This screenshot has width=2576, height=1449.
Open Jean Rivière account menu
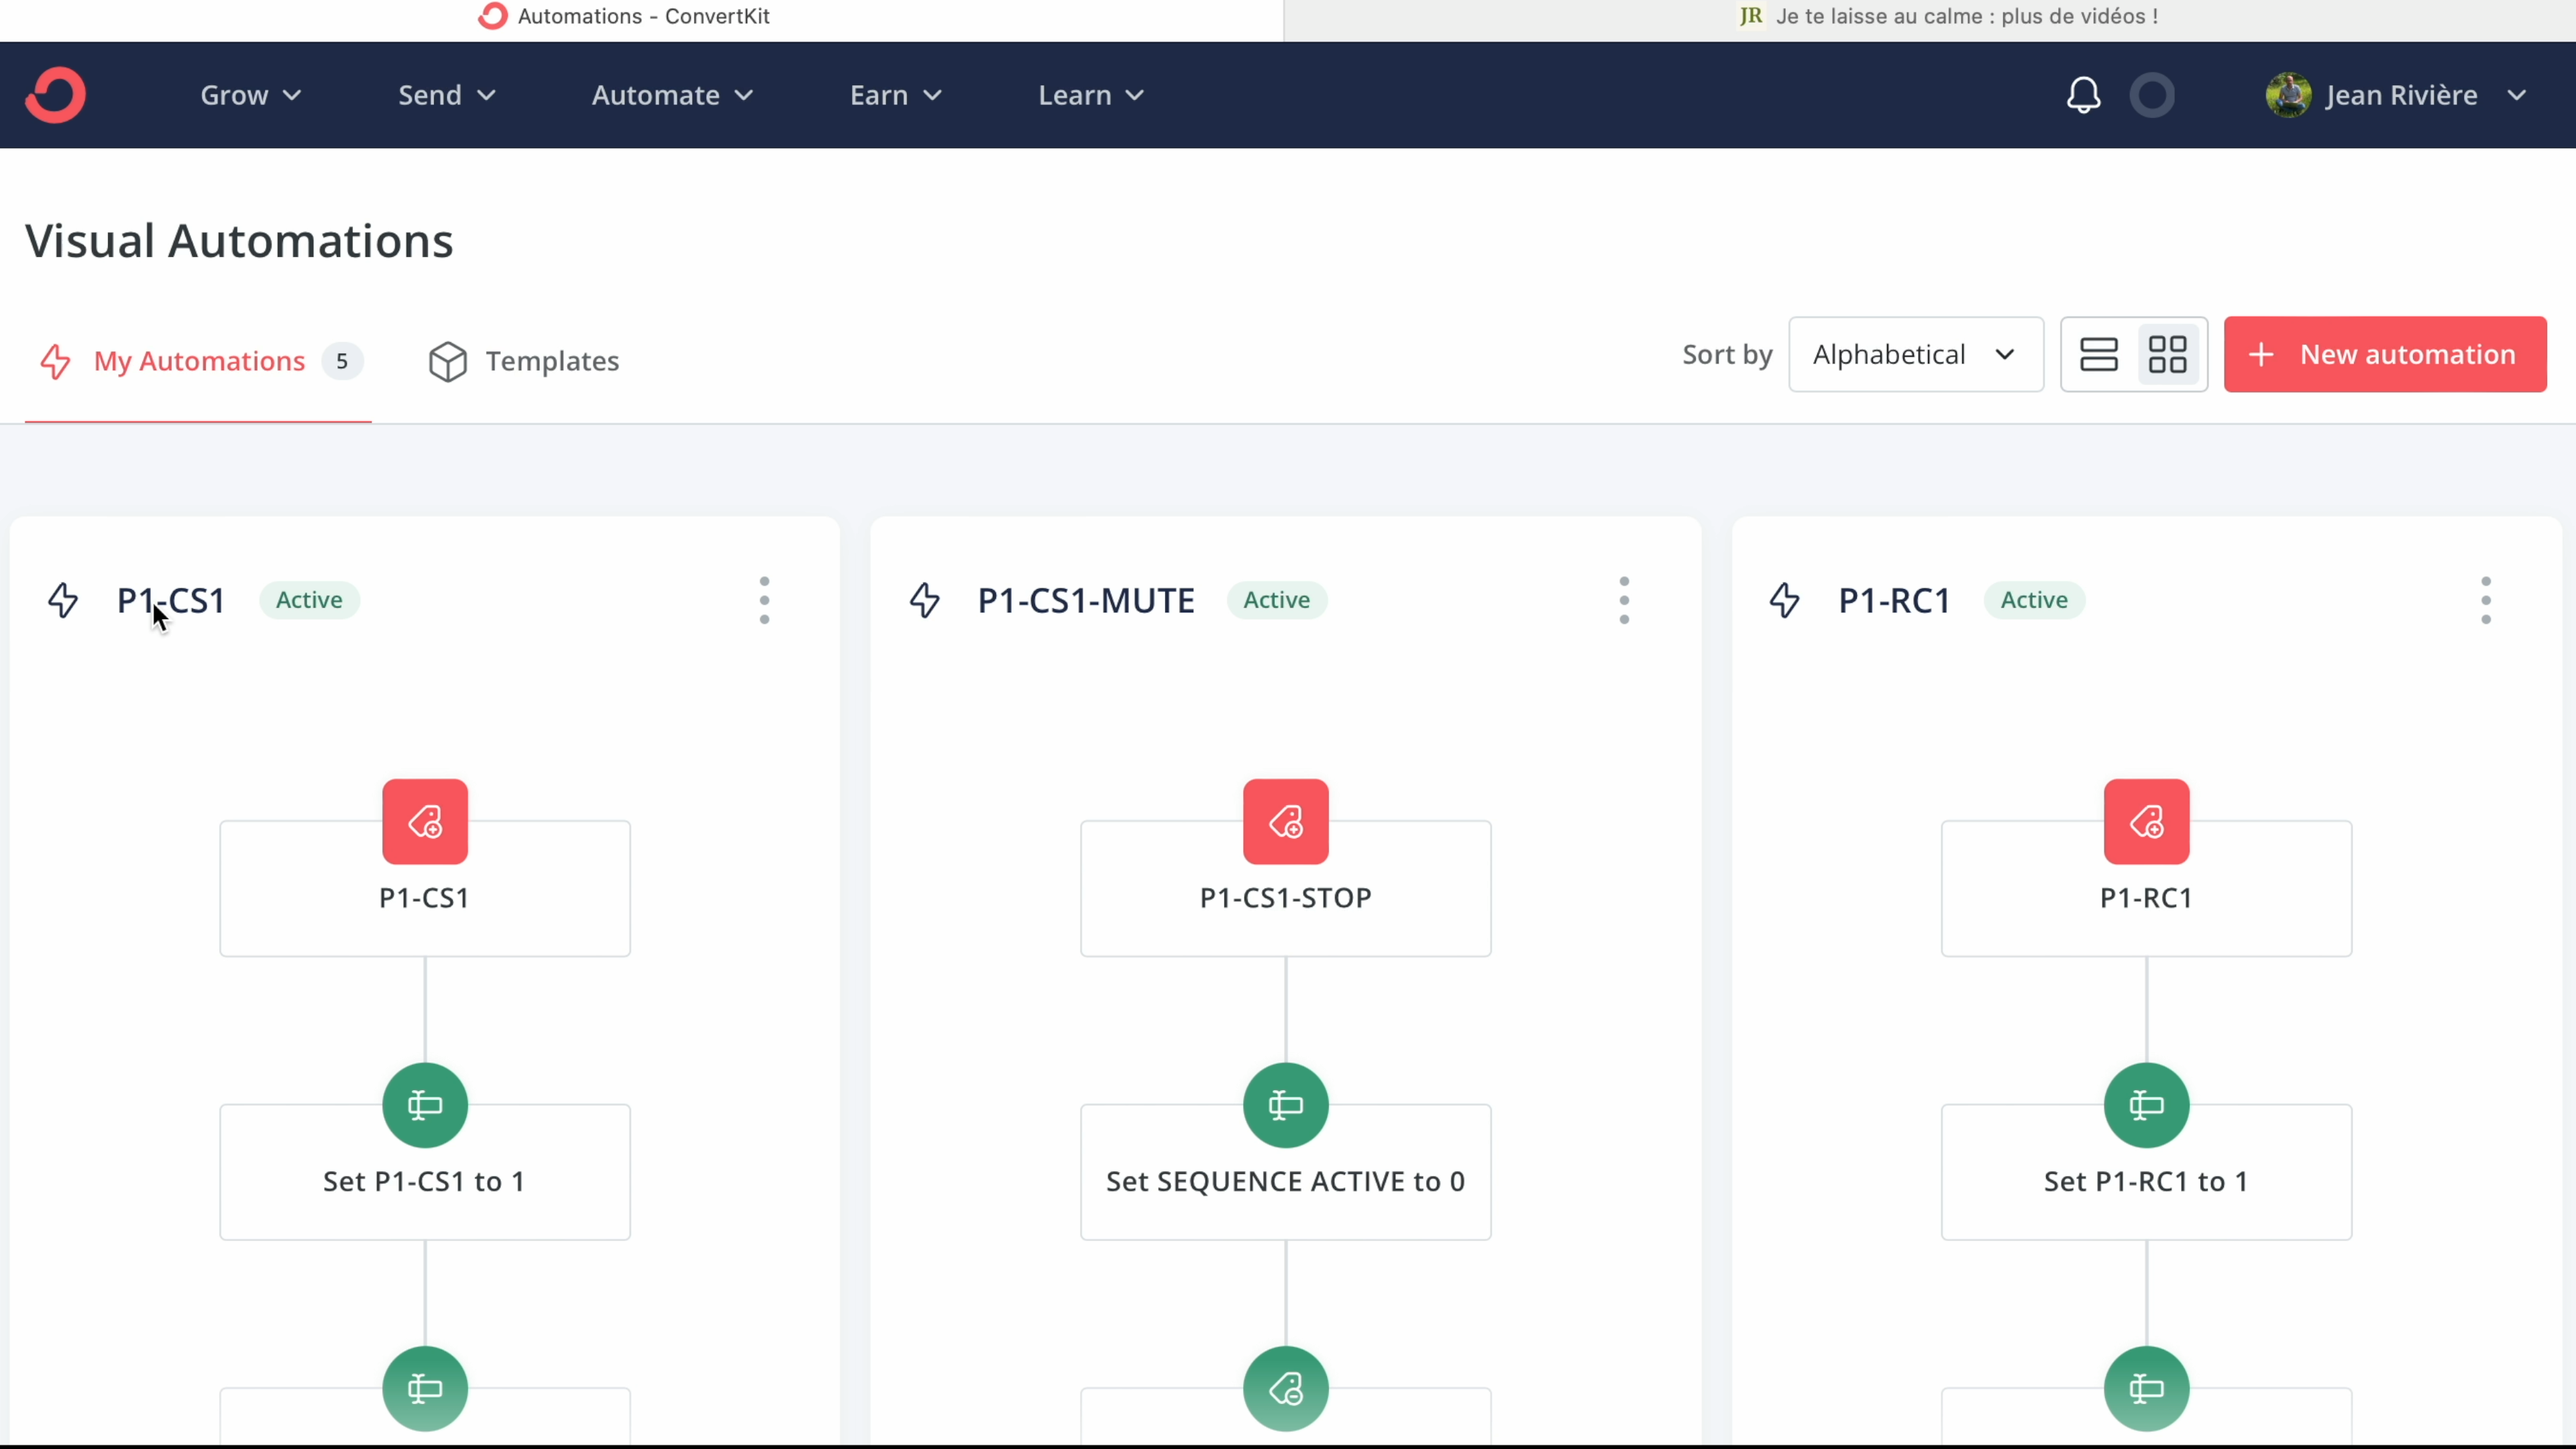(x=2397, y=95)
